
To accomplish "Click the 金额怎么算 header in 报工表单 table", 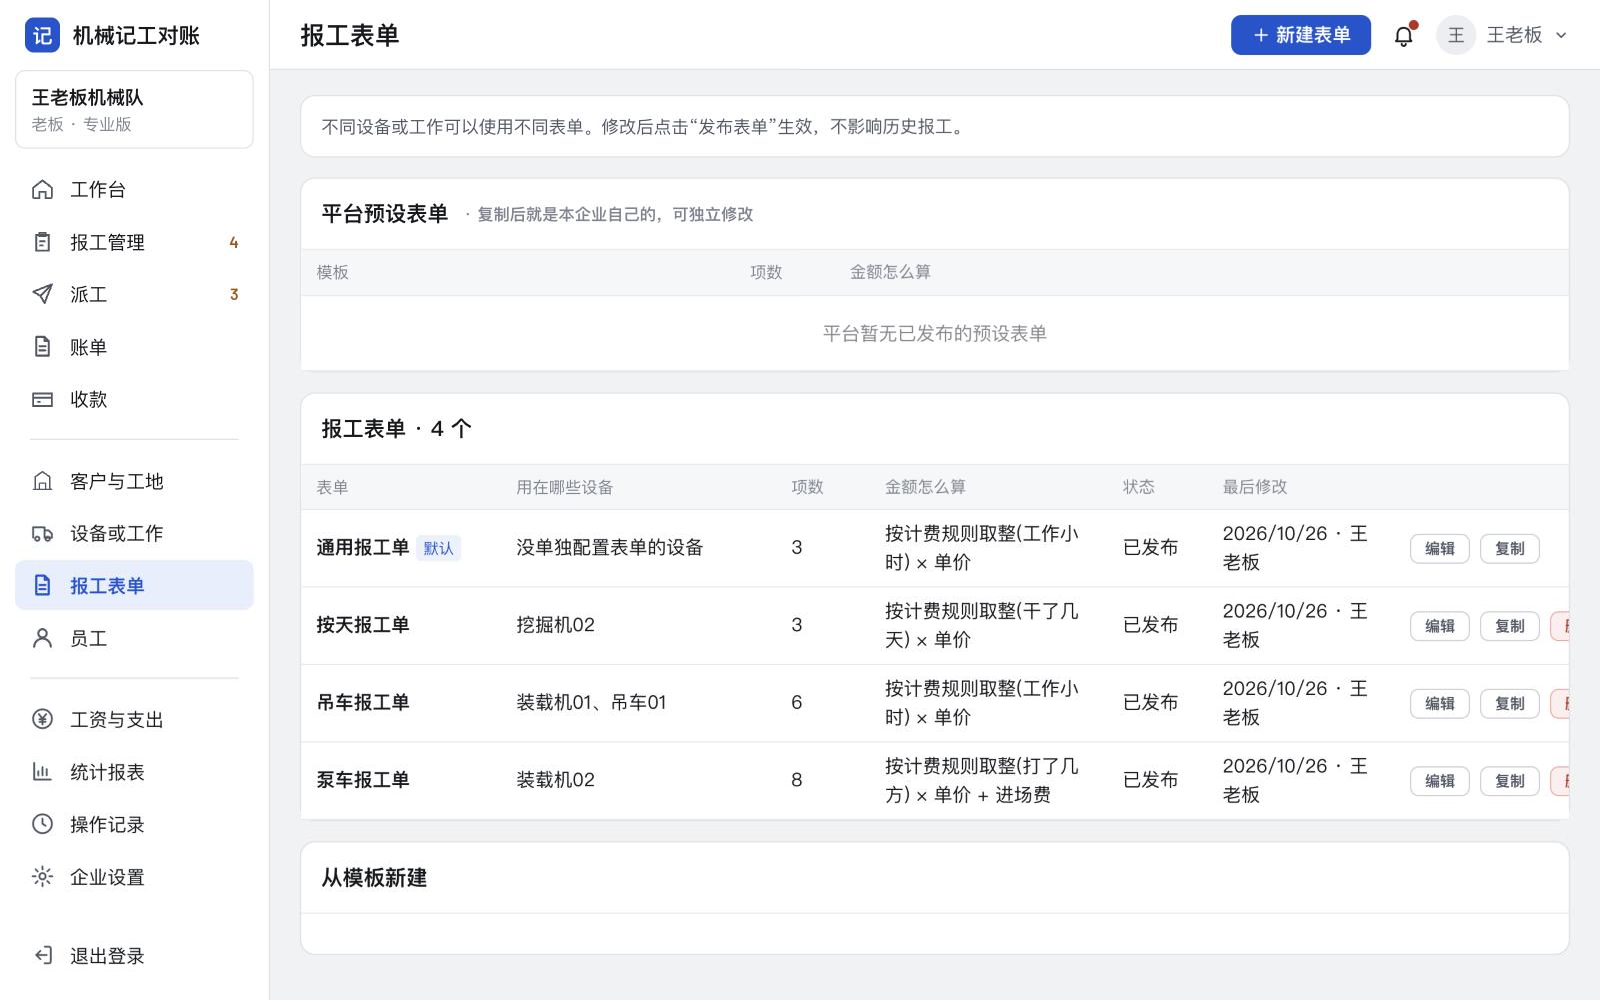I will point(925,487).
